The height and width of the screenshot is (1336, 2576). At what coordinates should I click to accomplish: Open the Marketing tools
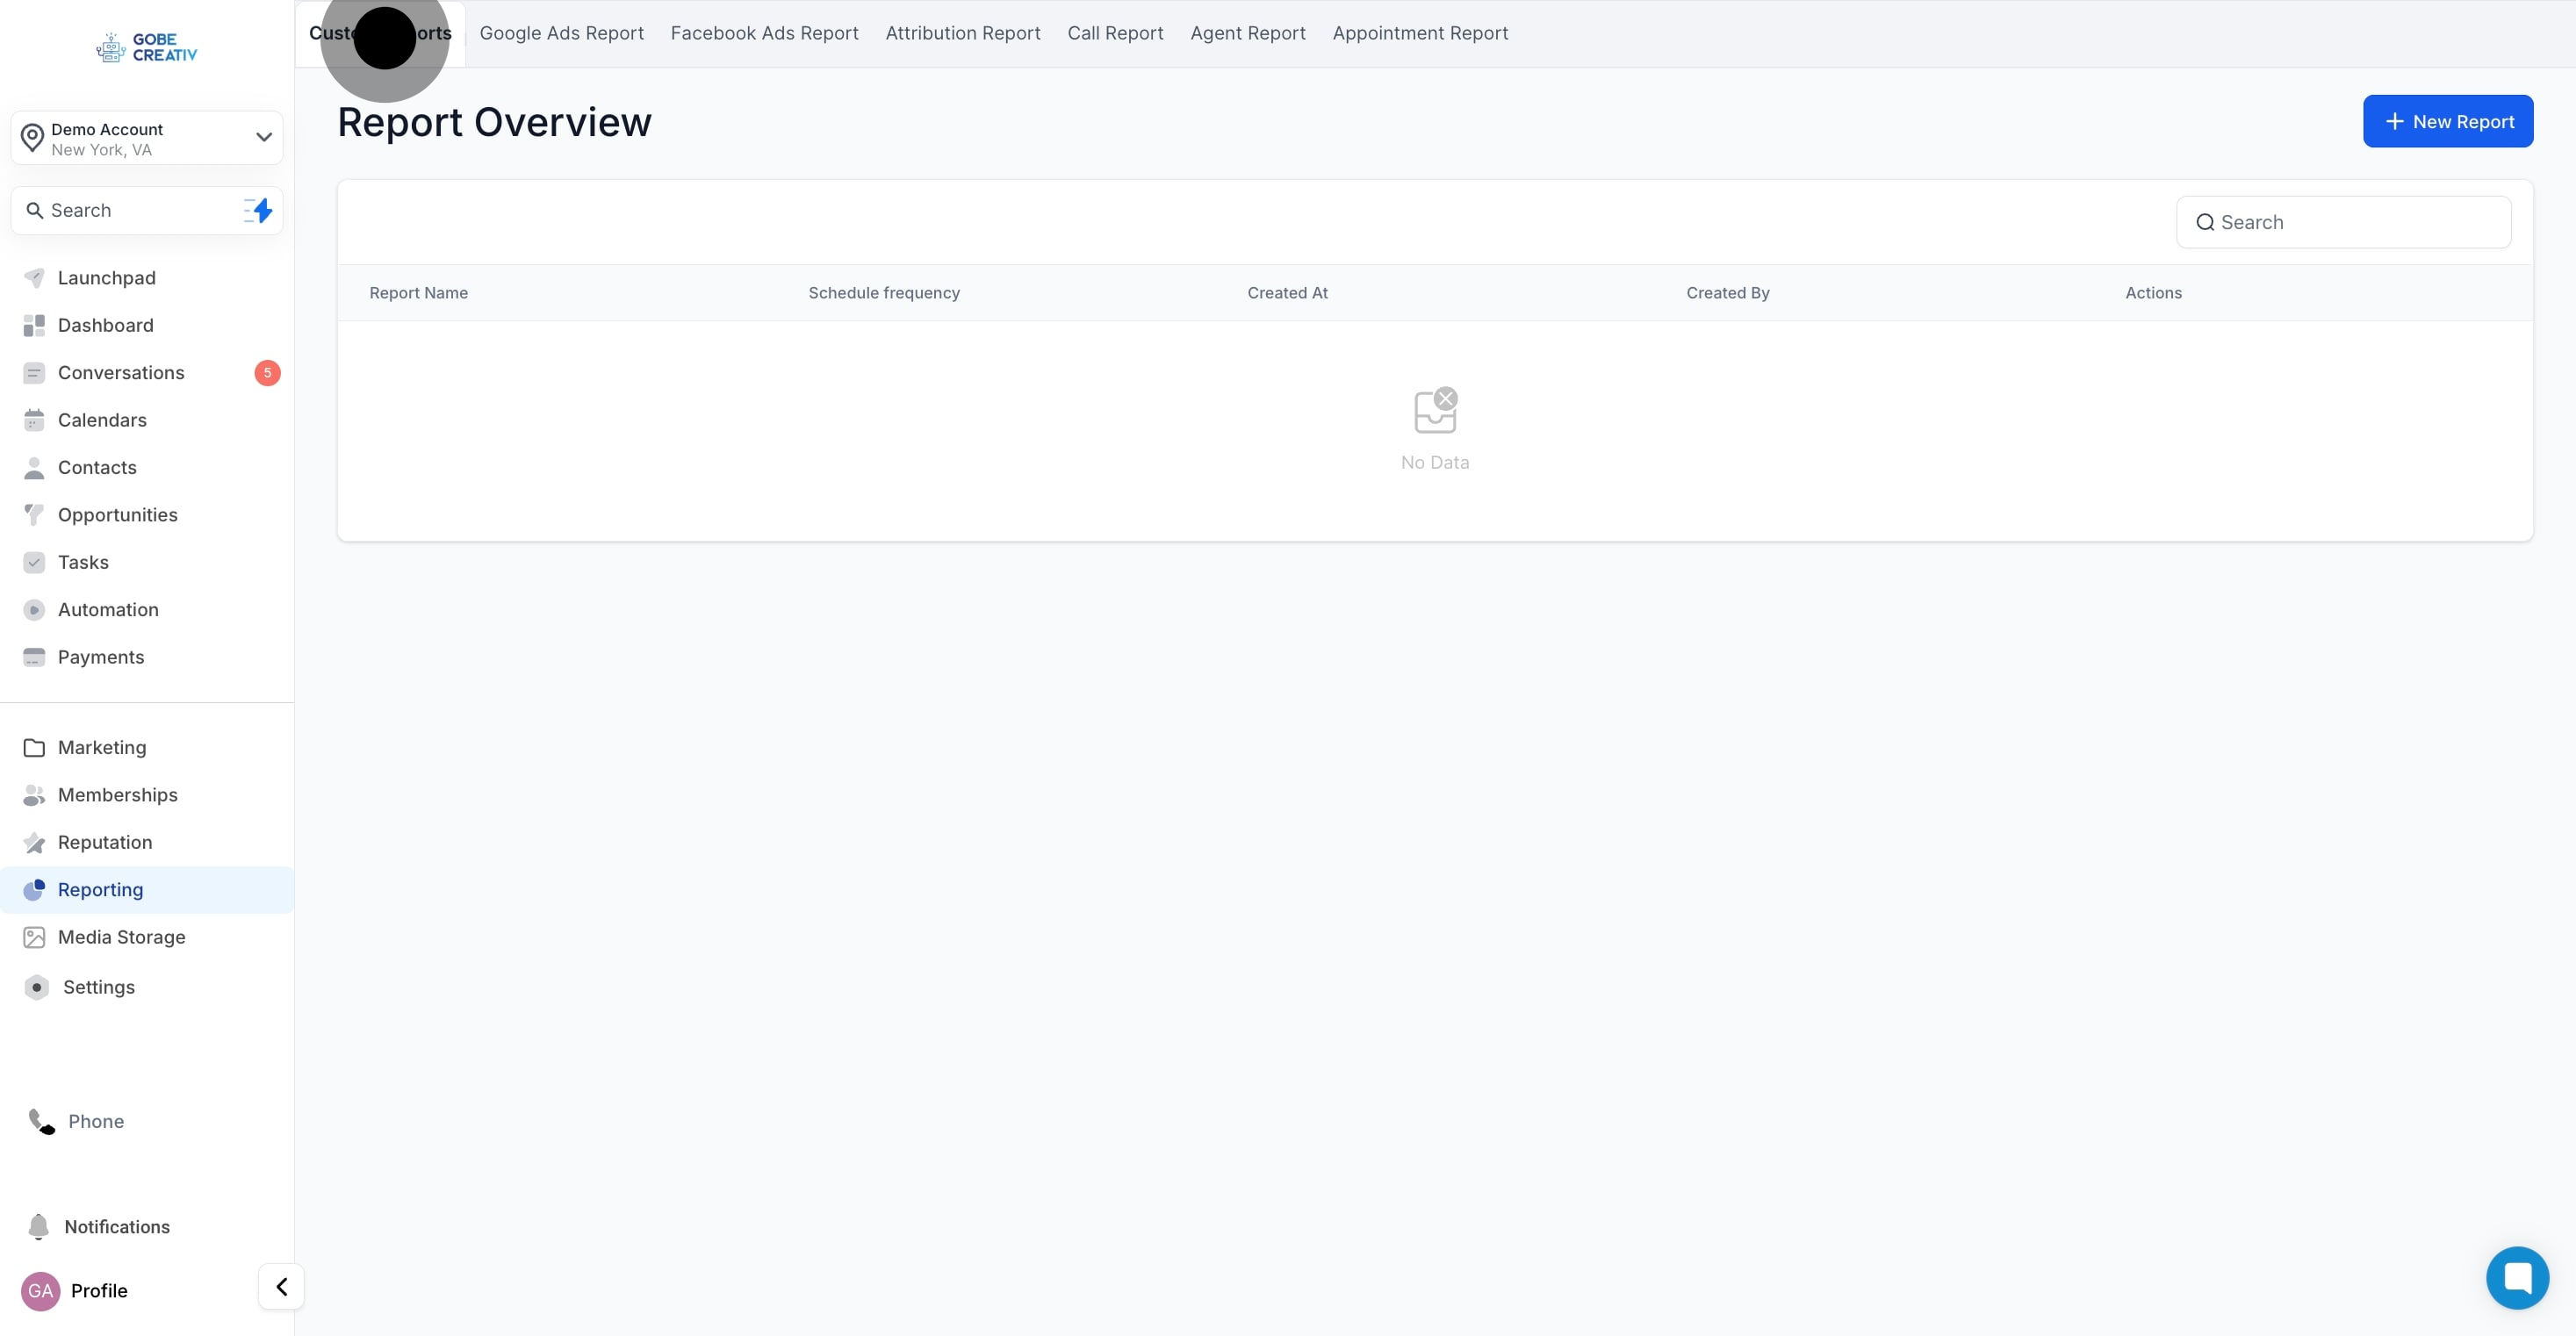[100, 747]
